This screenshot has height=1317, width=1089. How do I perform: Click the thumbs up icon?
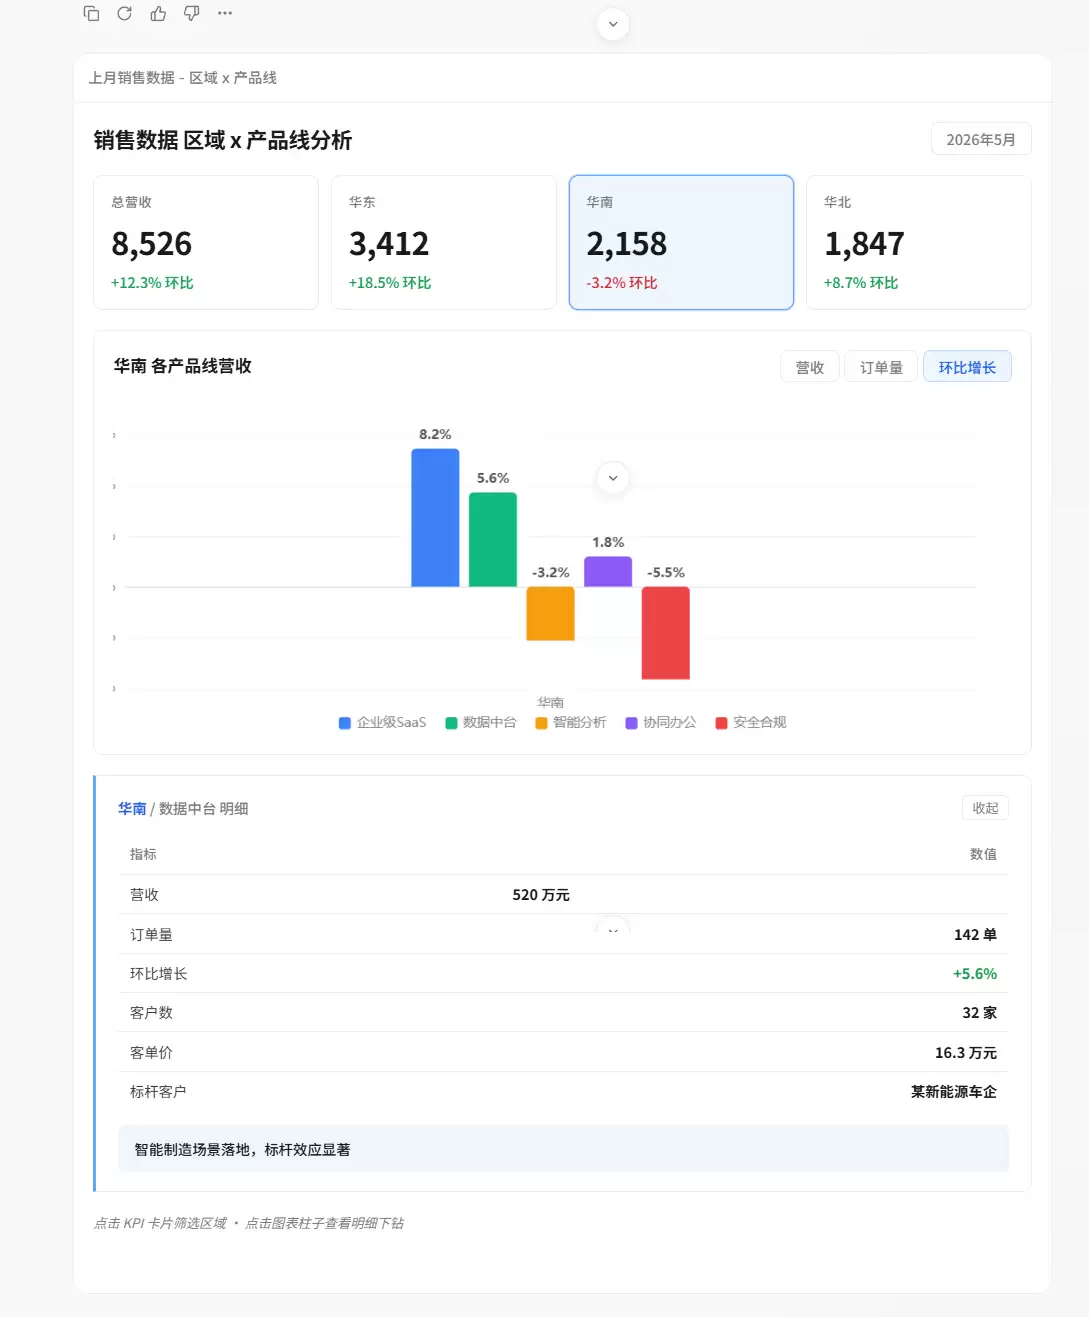(158, 13)
